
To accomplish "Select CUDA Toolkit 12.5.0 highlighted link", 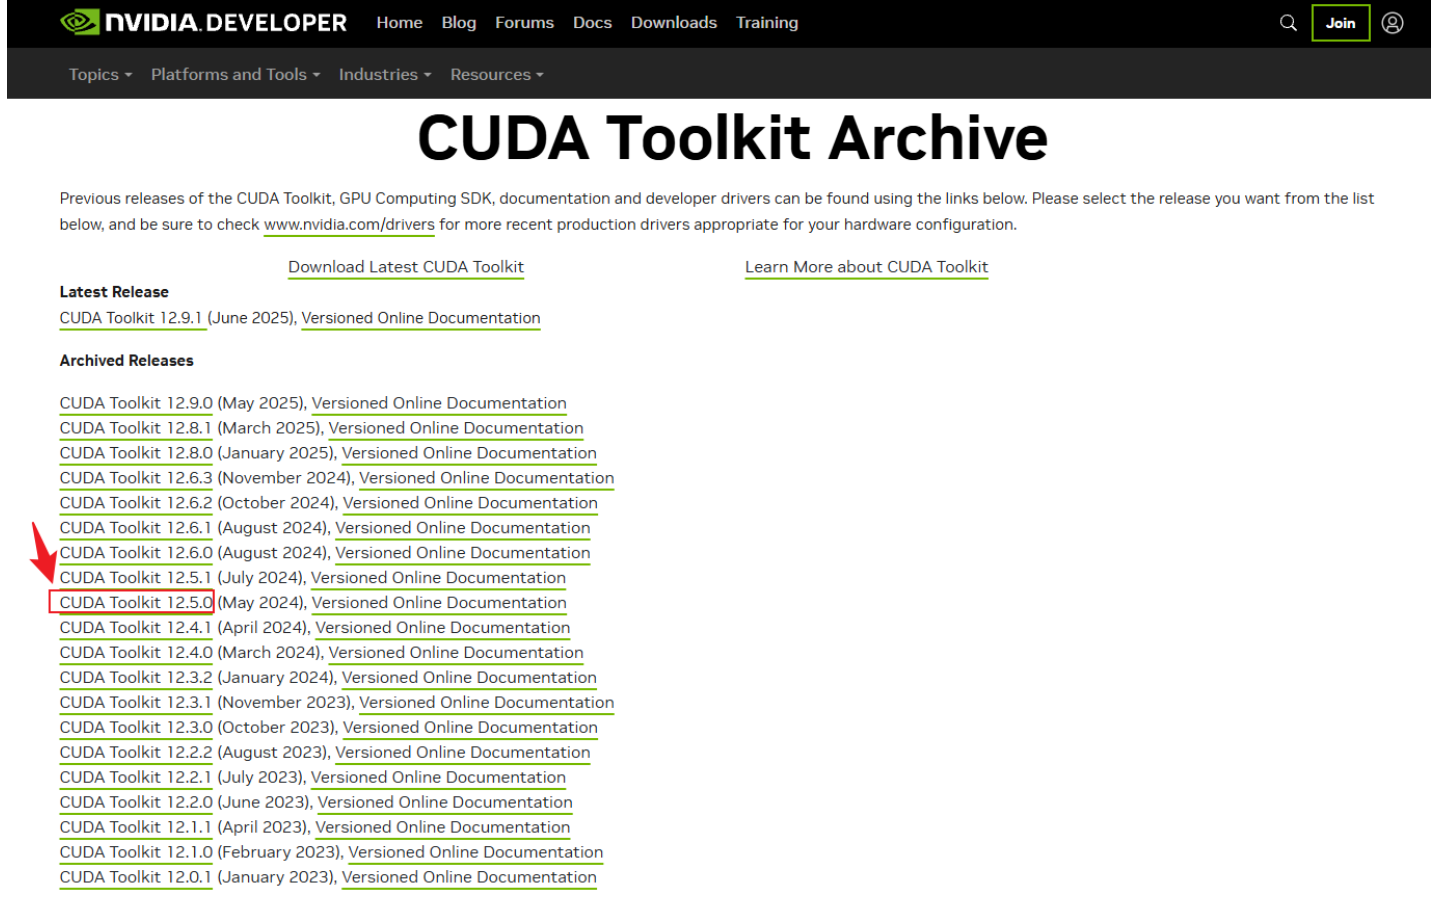I will pos(135,602).
